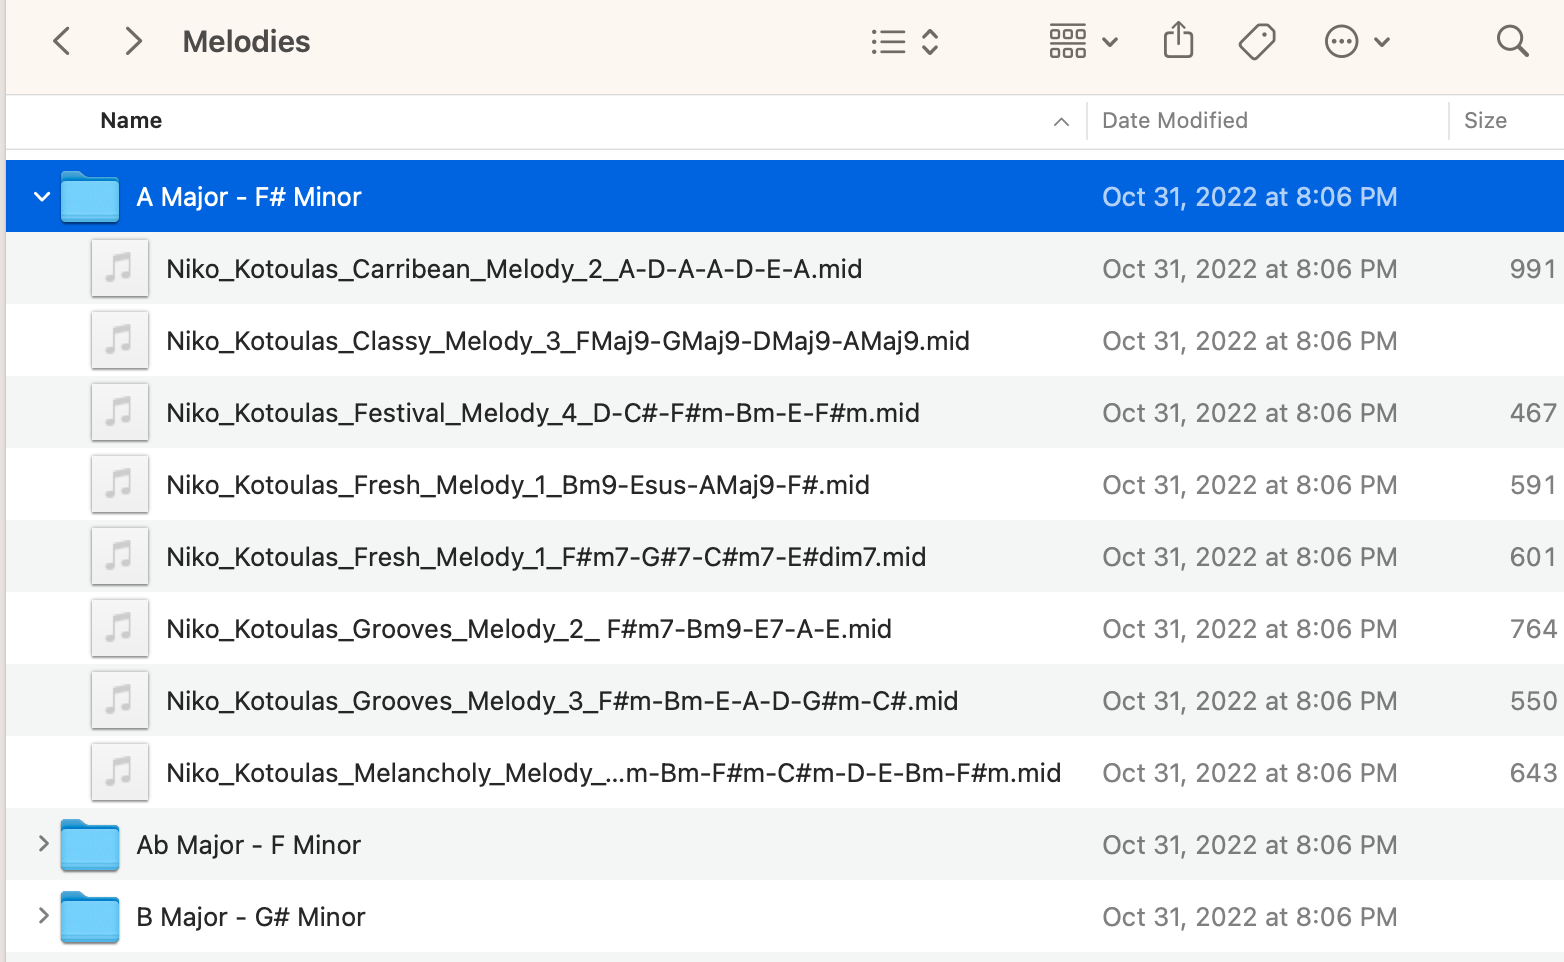This screenshot has height=962, width=1564.
Task: Expand the B Major - G# Minor folder
Action: [x=42, y=916]
